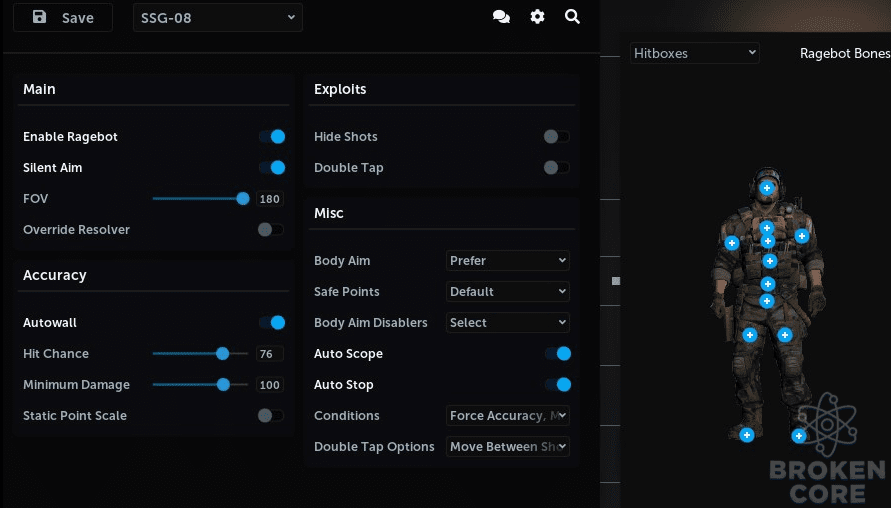The width and height of the screenshot is (891, 508).
Task: Toggle the right shoulder hitbox point
Action: [802, 236]
